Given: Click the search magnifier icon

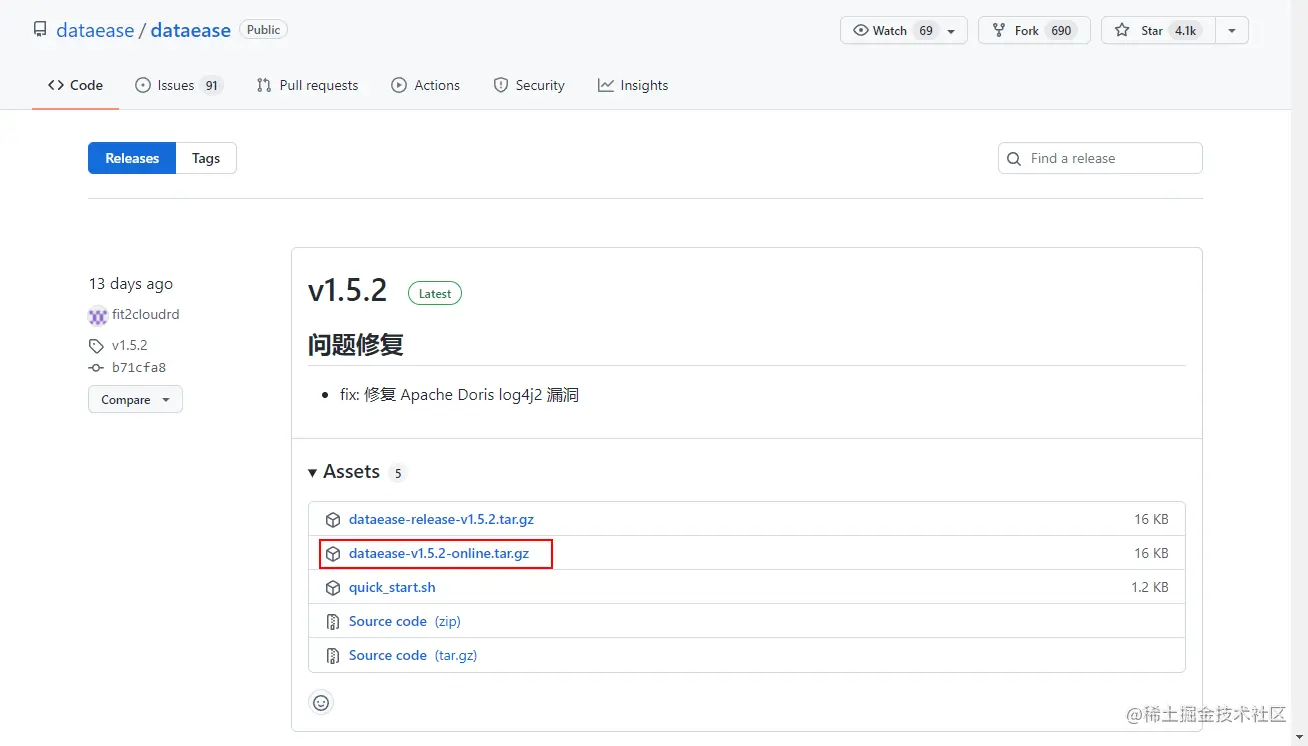Looking at the screenshot, I should [1014, 158].
